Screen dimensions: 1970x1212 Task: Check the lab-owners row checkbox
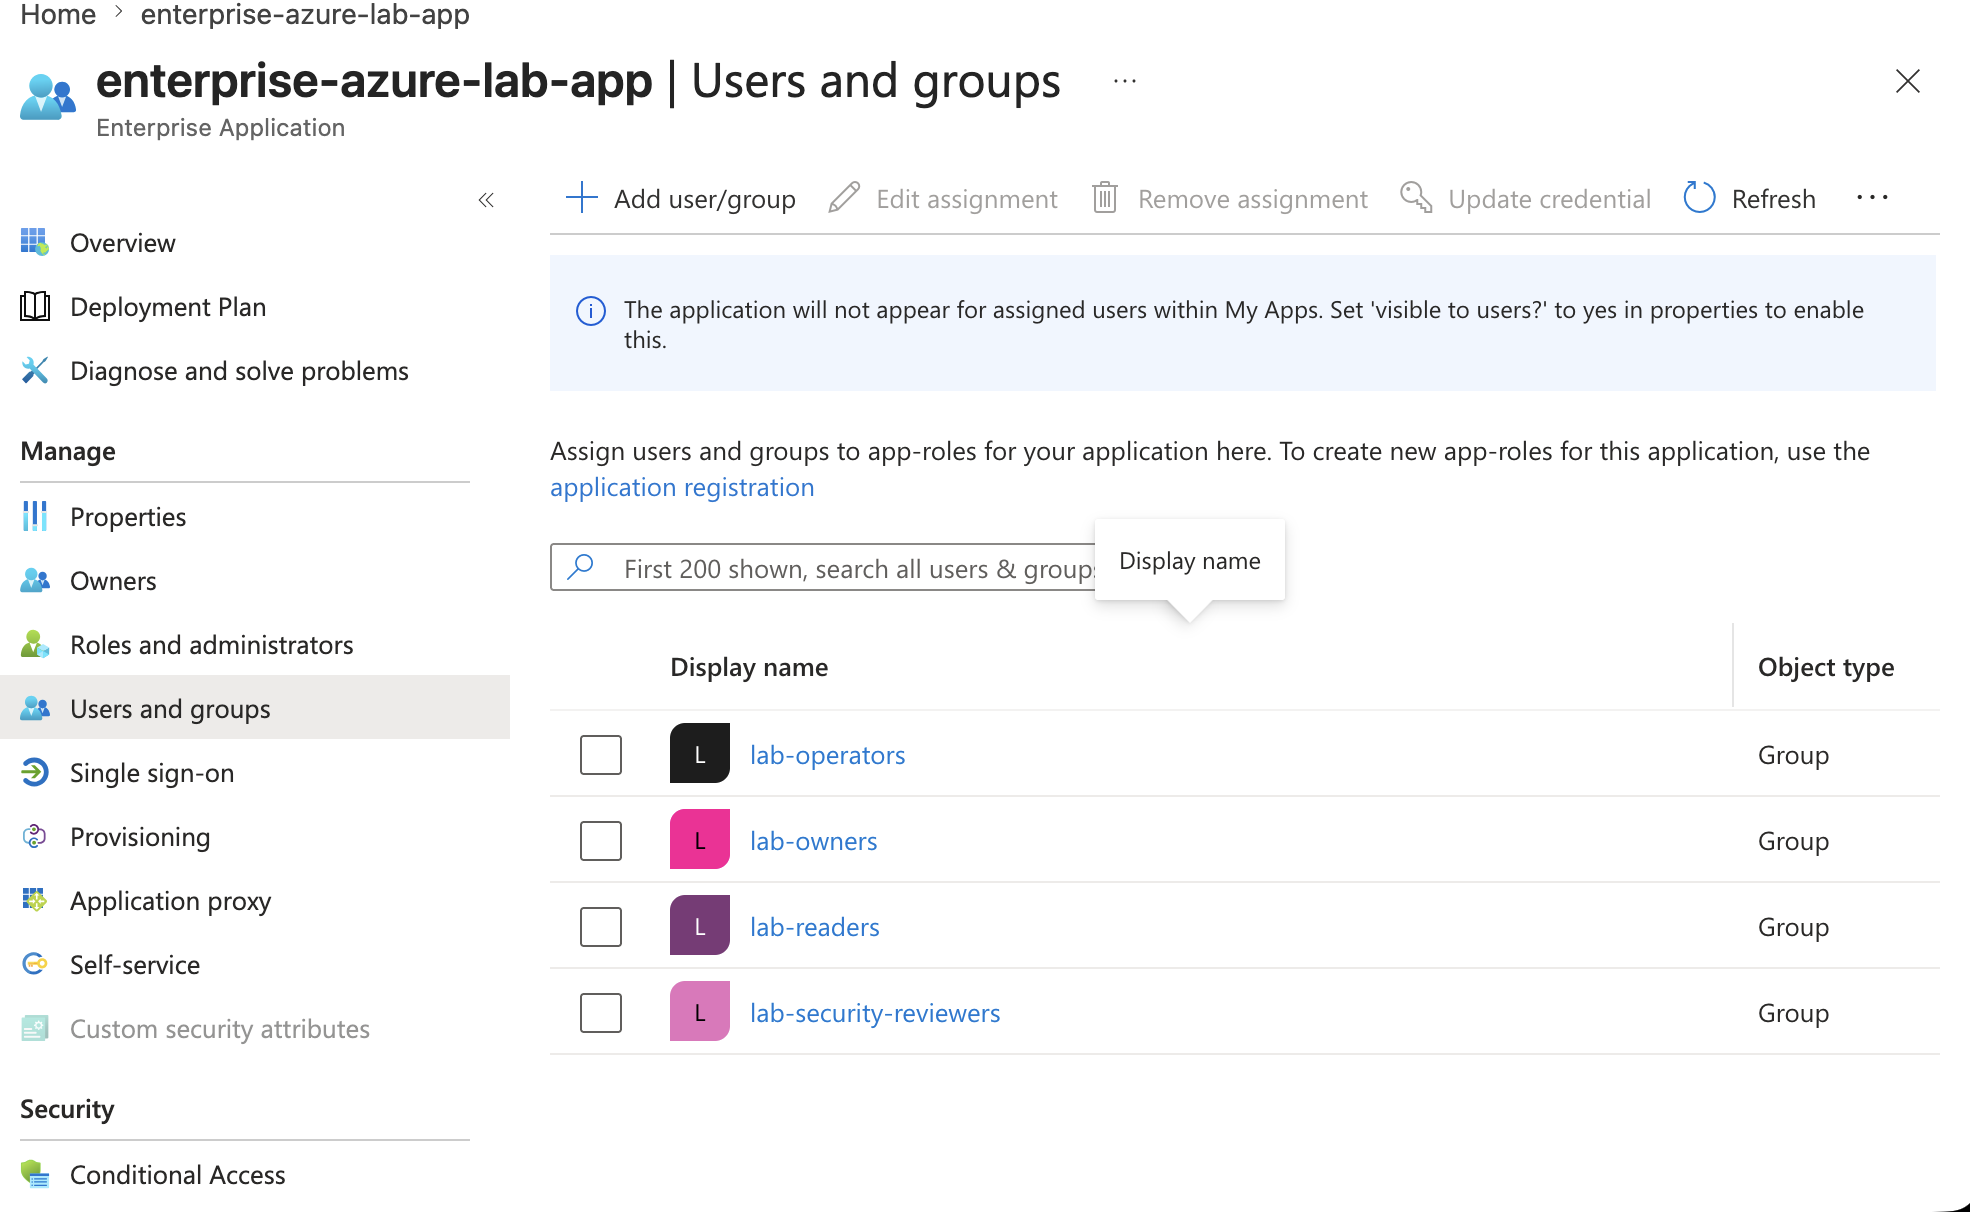coord(601,841)
